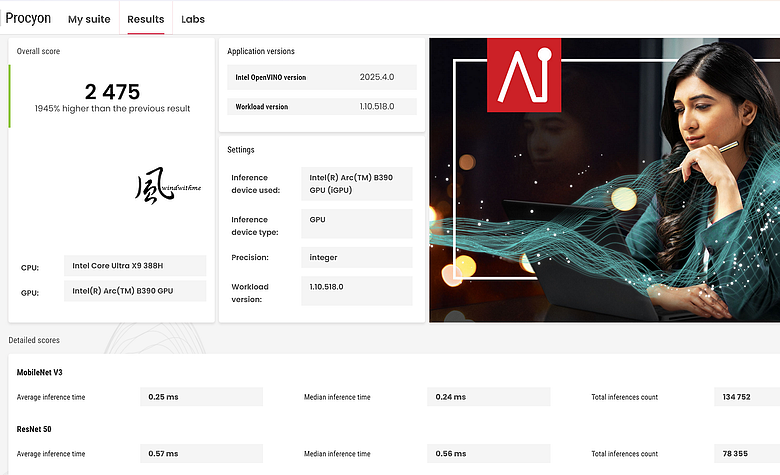
Task: Click the Inference device used value field
Action: 357,184
